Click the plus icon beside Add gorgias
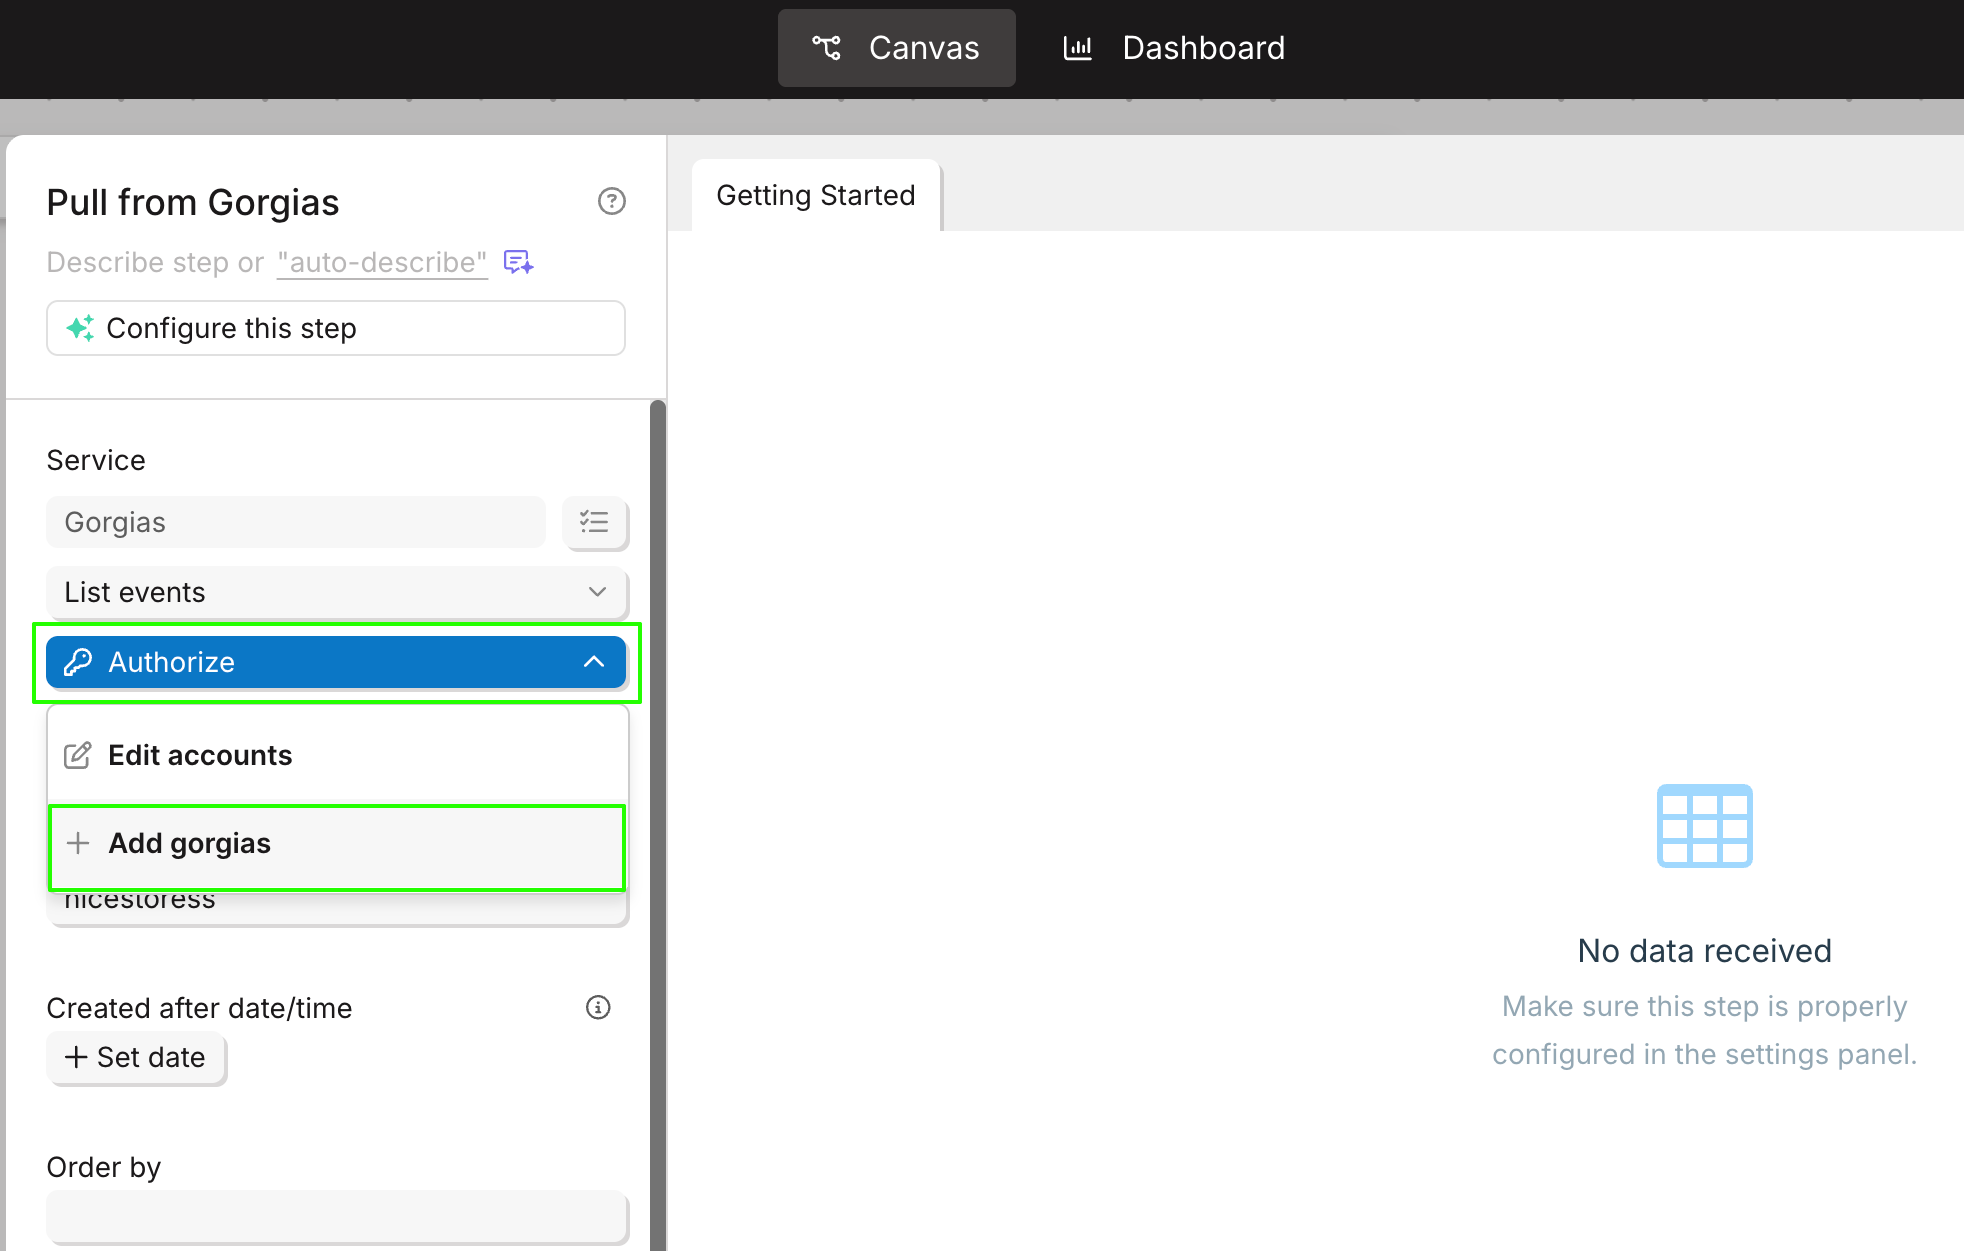This screenshot has width=1964, height=1251. [x=78, y=843]
